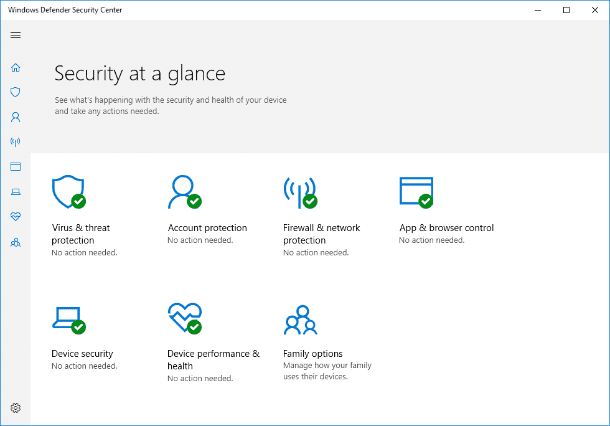This screenshot has height=426, width=610.
Task: Open the Account protection tile
Action: click(207, 209)
